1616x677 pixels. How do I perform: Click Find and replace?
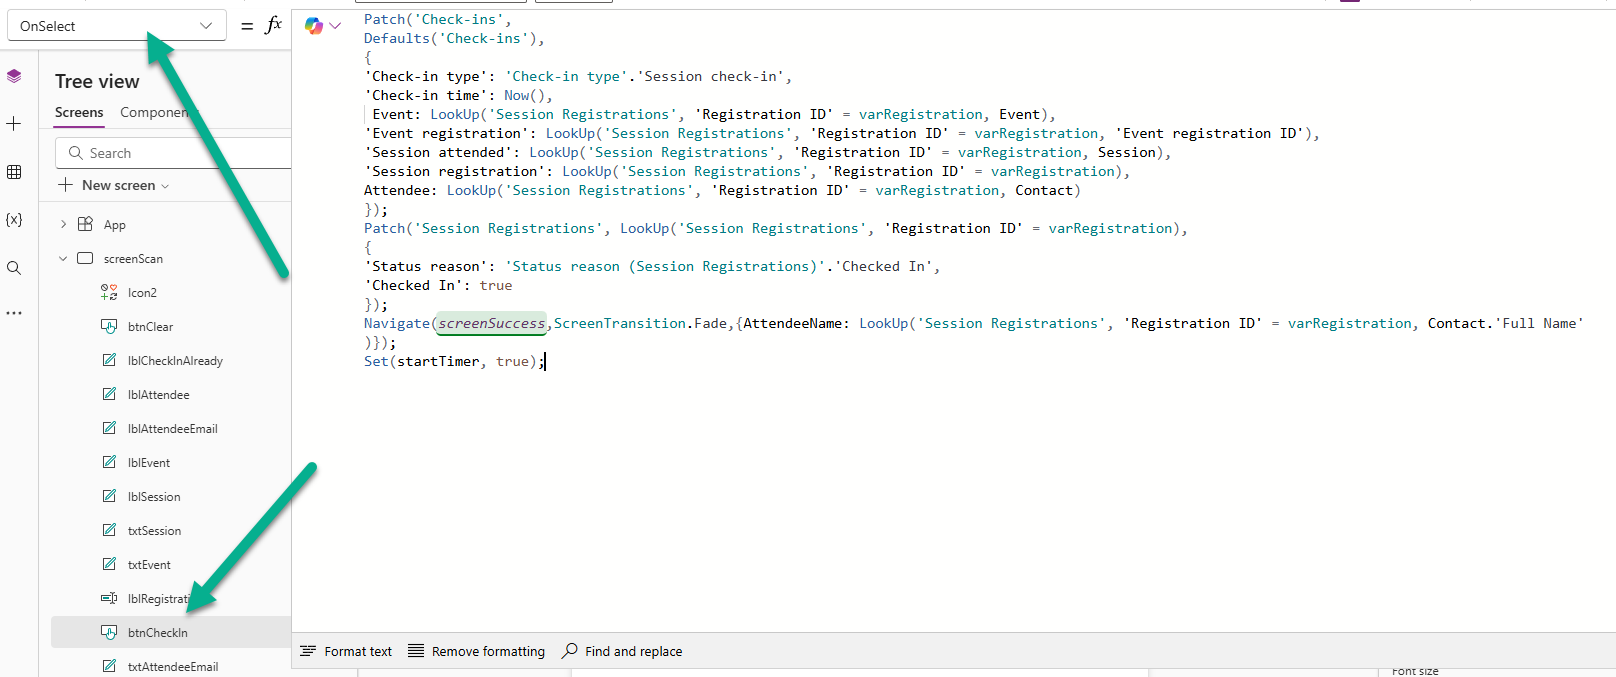pyautogui.click(x=622, y=652)
